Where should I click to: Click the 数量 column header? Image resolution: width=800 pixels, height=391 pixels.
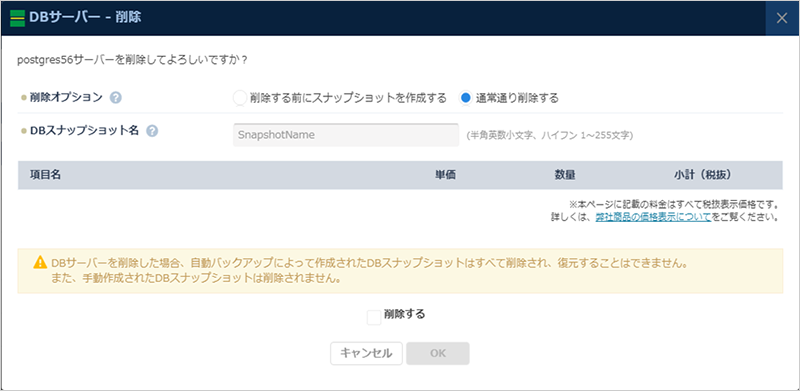565,175
